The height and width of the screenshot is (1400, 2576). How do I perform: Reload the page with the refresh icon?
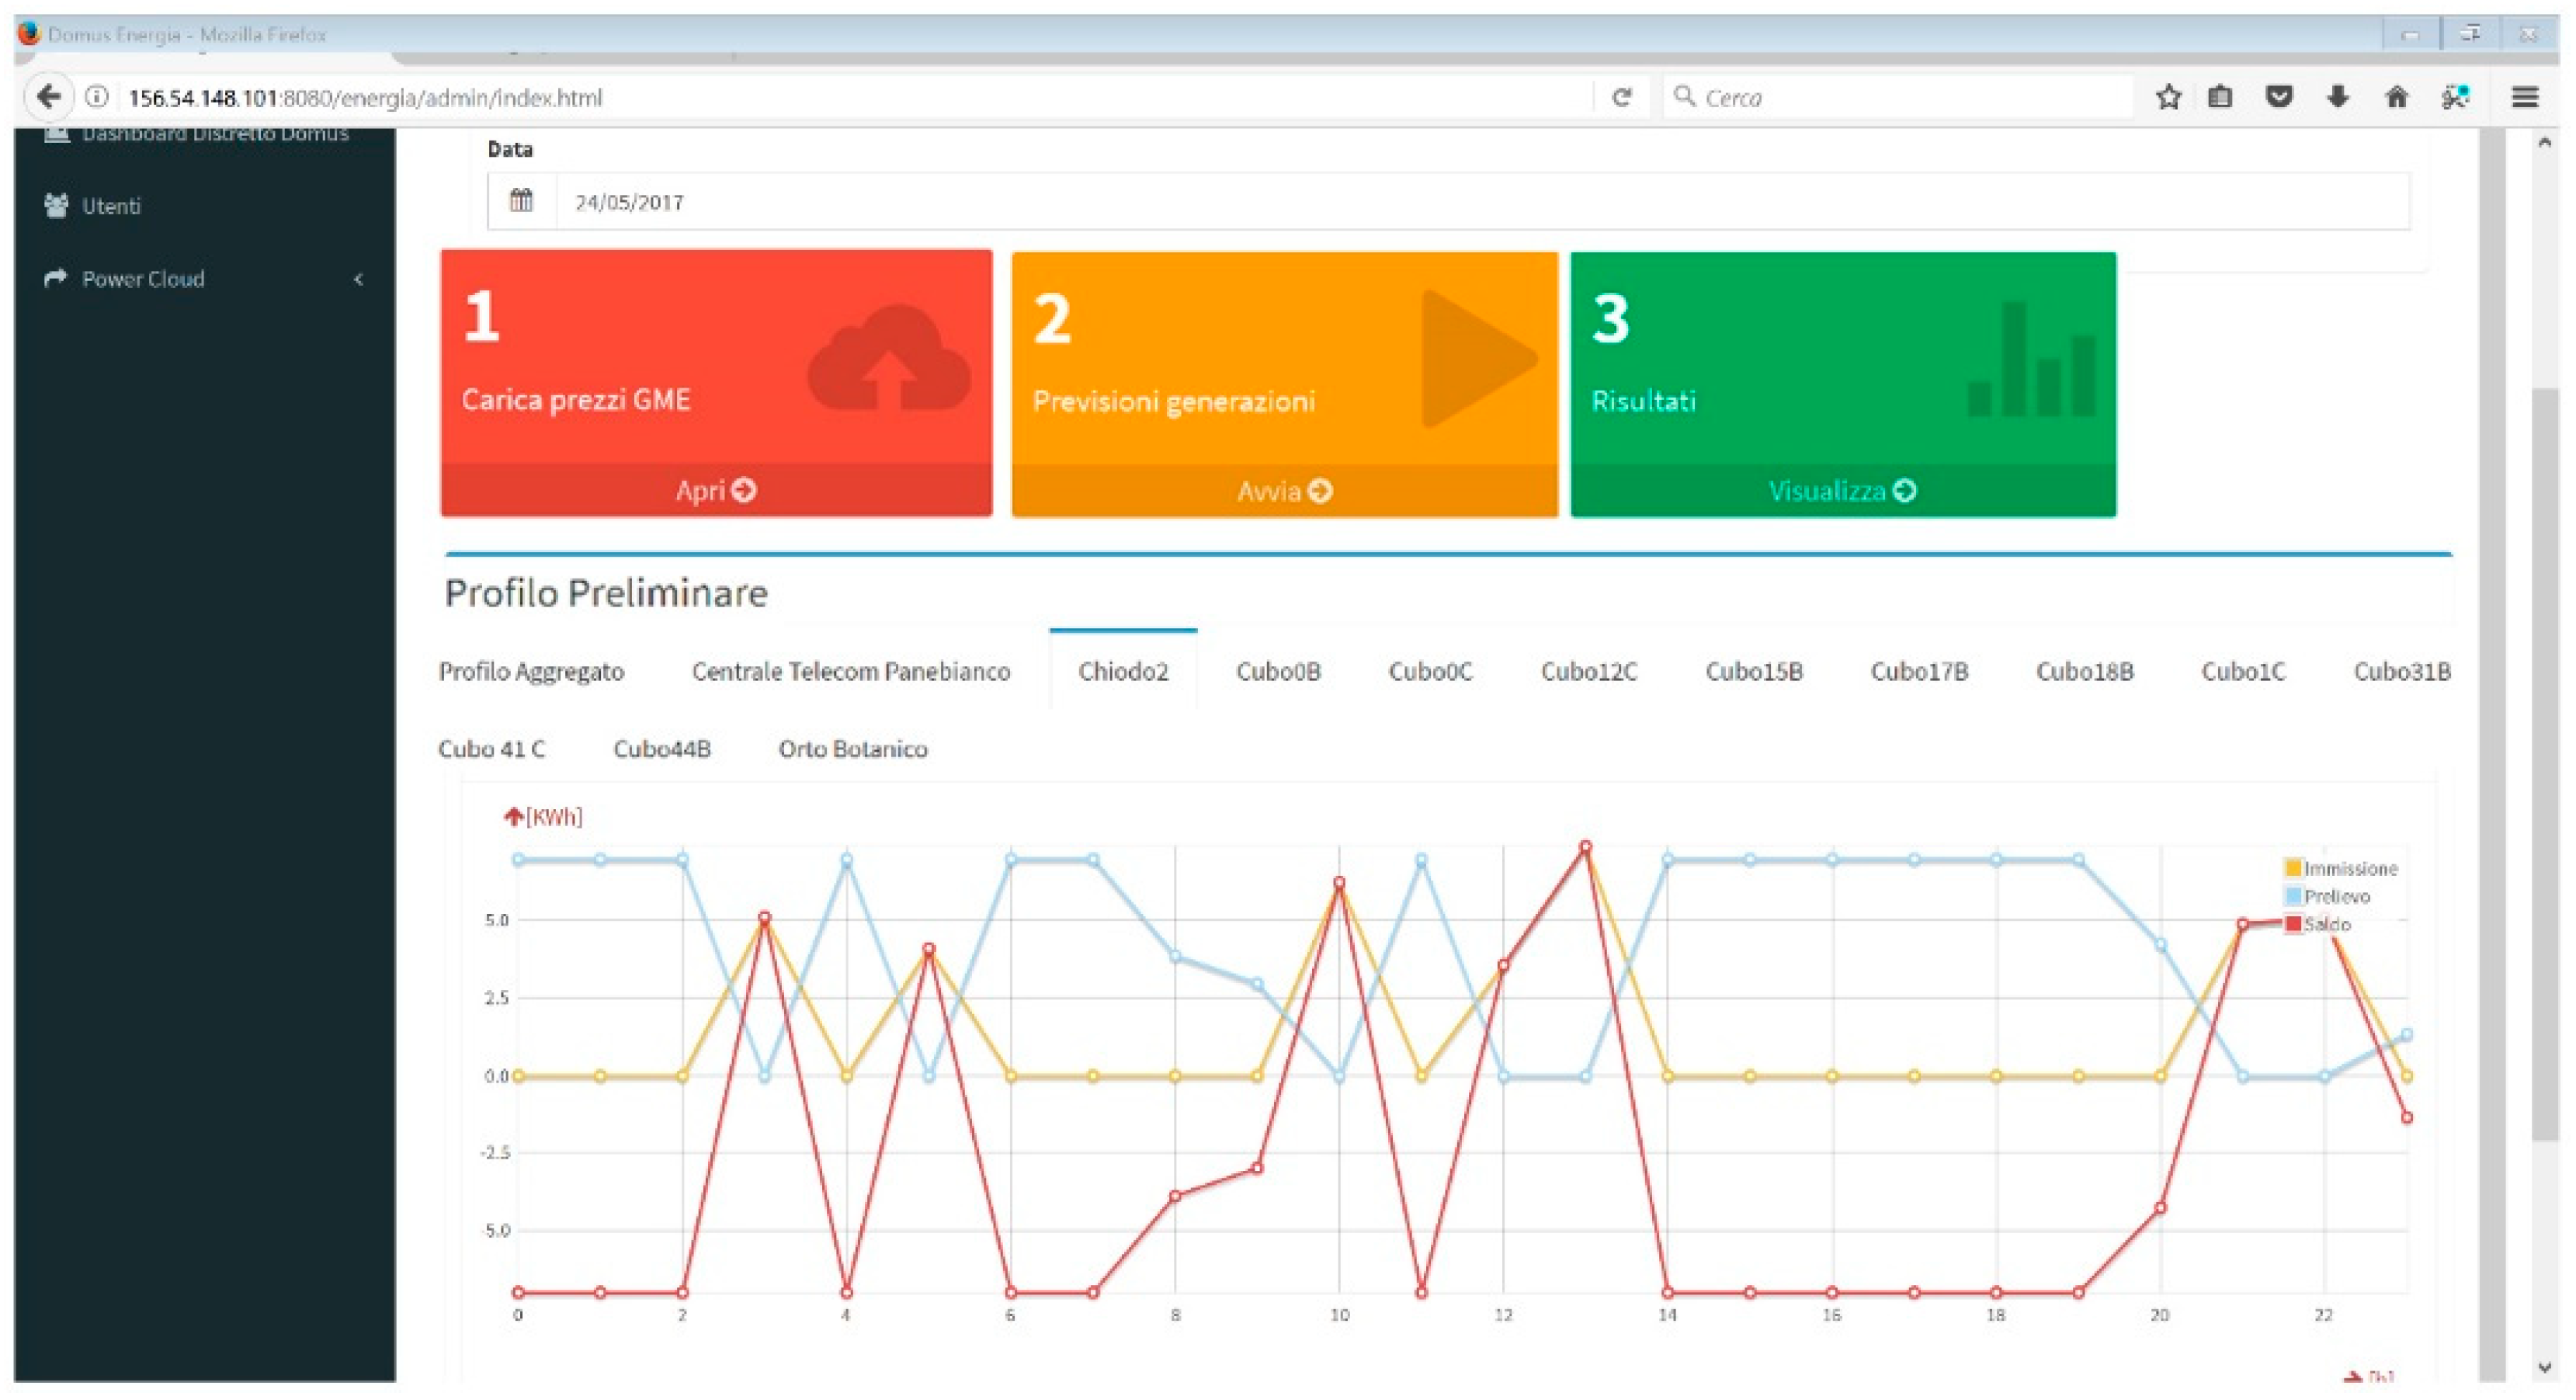tap(1621, 97)
